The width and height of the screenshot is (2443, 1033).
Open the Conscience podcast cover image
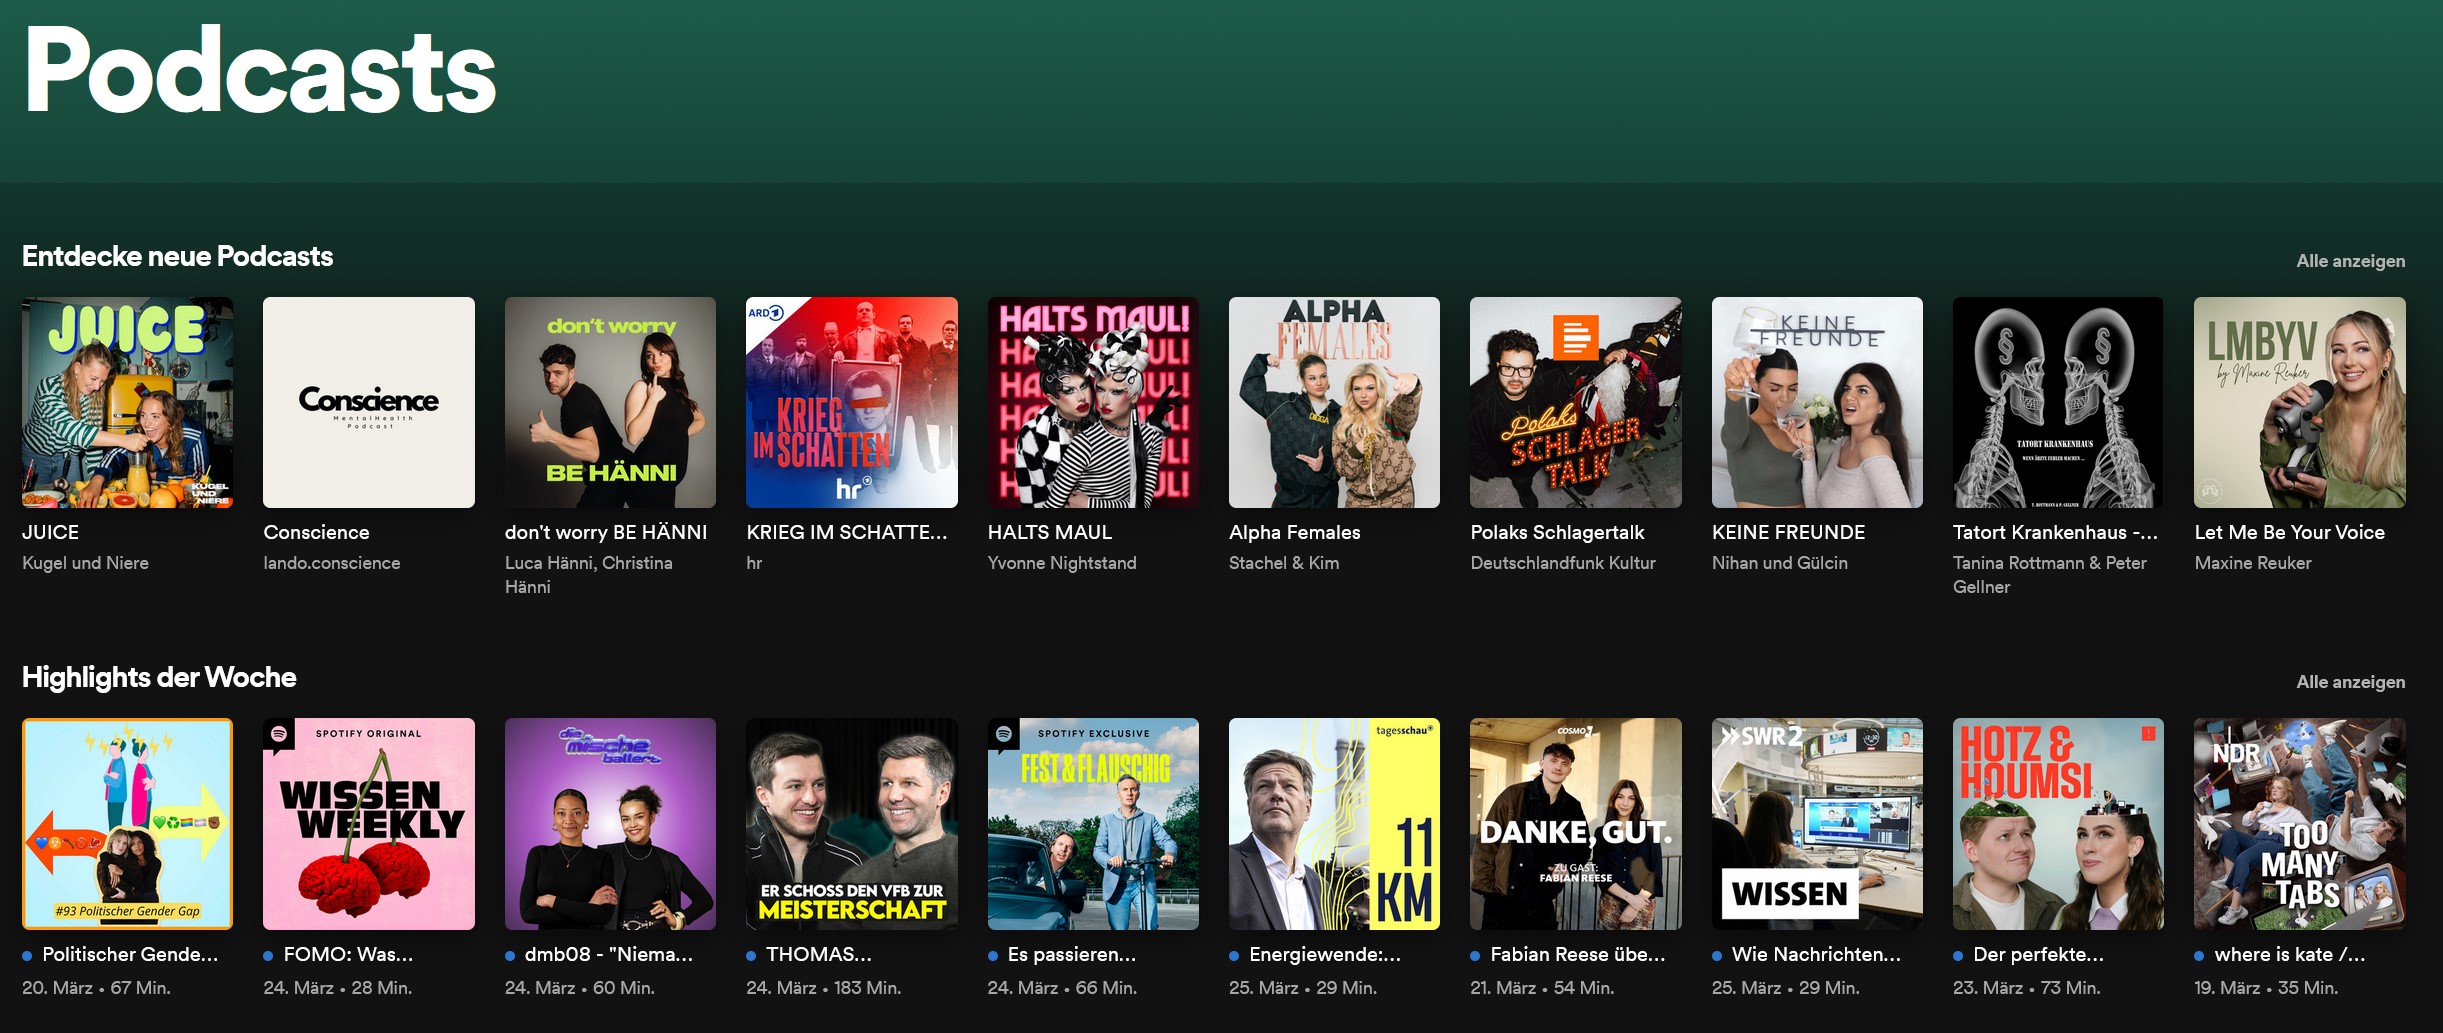coord(369,402)
